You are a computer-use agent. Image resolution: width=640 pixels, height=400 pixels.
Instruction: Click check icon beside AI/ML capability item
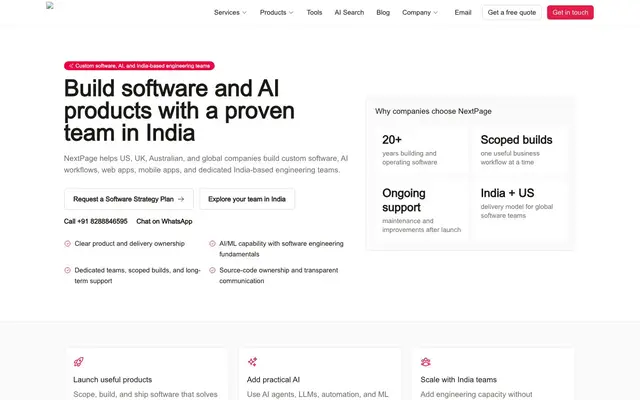[x=212, y=244]
